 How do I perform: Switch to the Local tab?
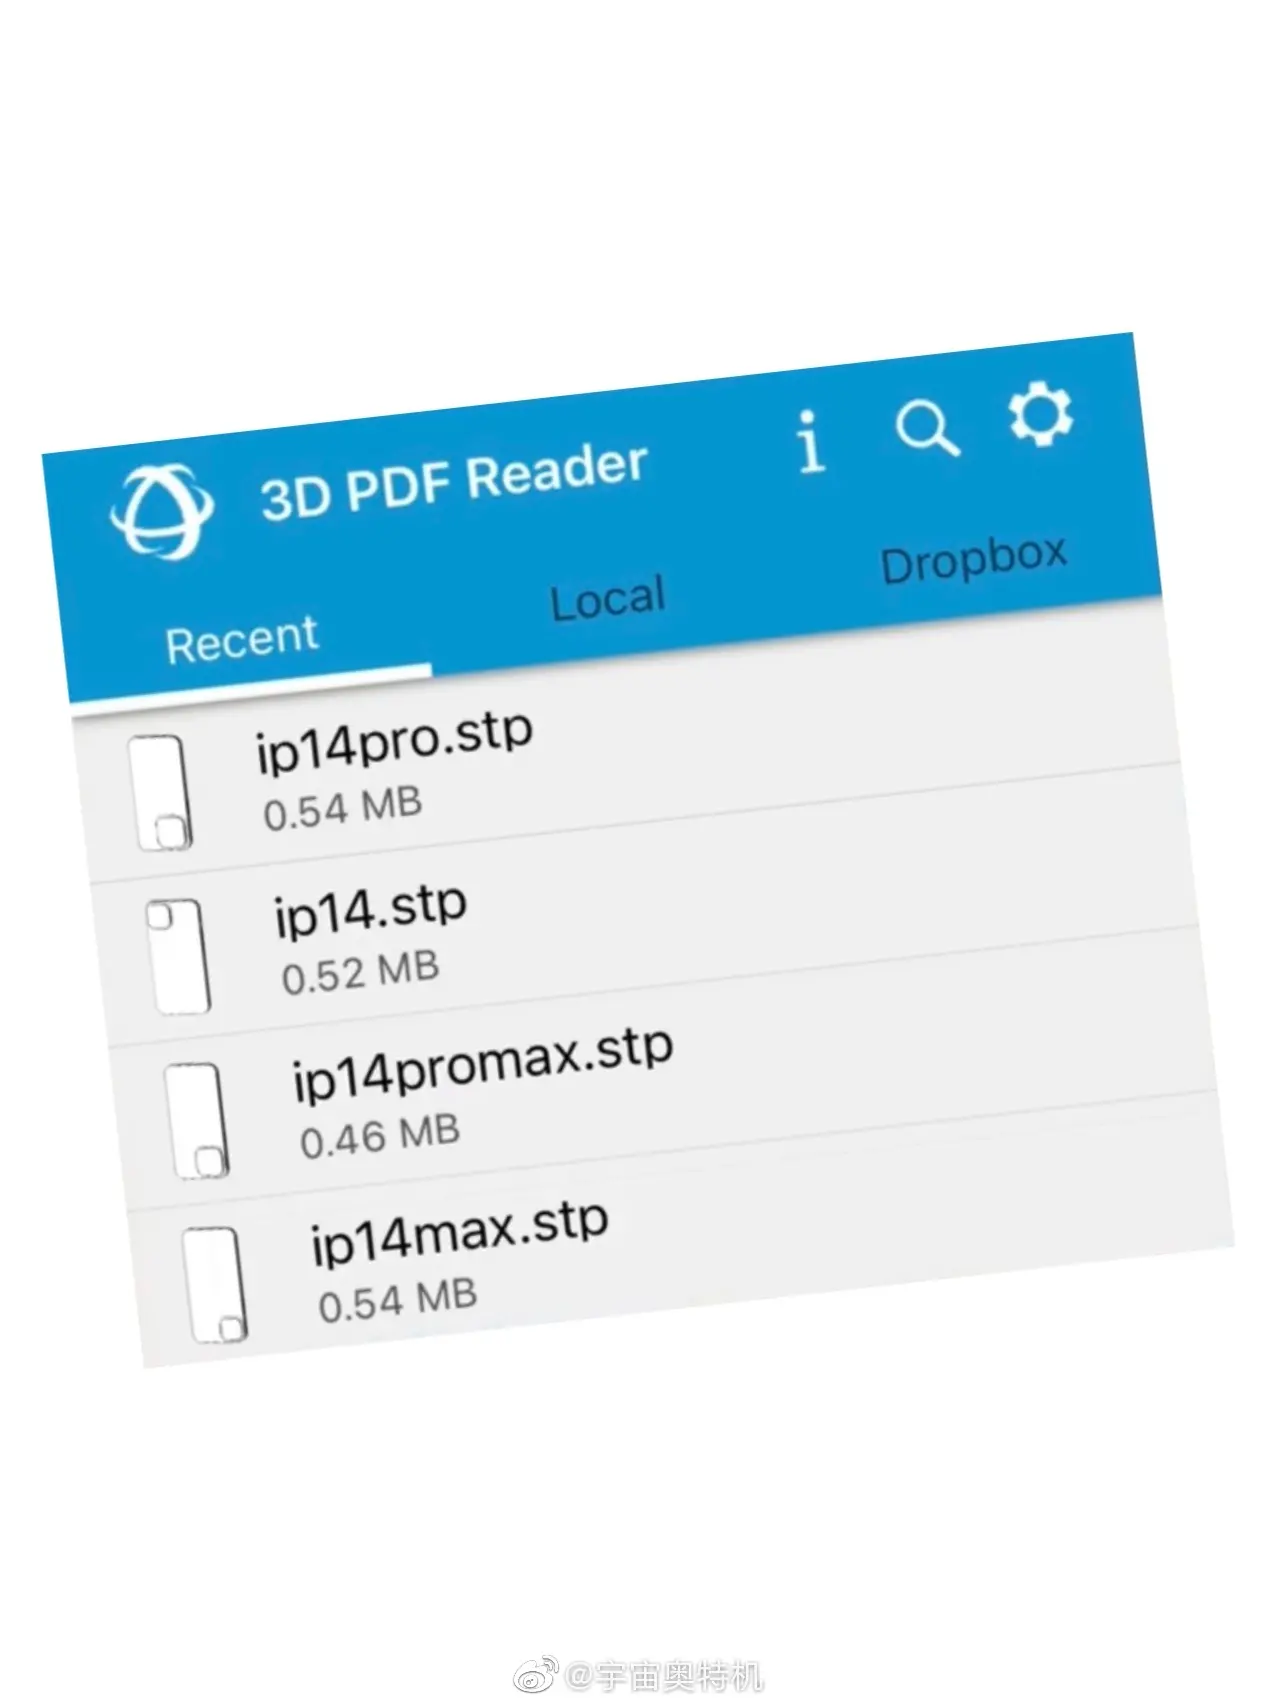tap(607, 599)
